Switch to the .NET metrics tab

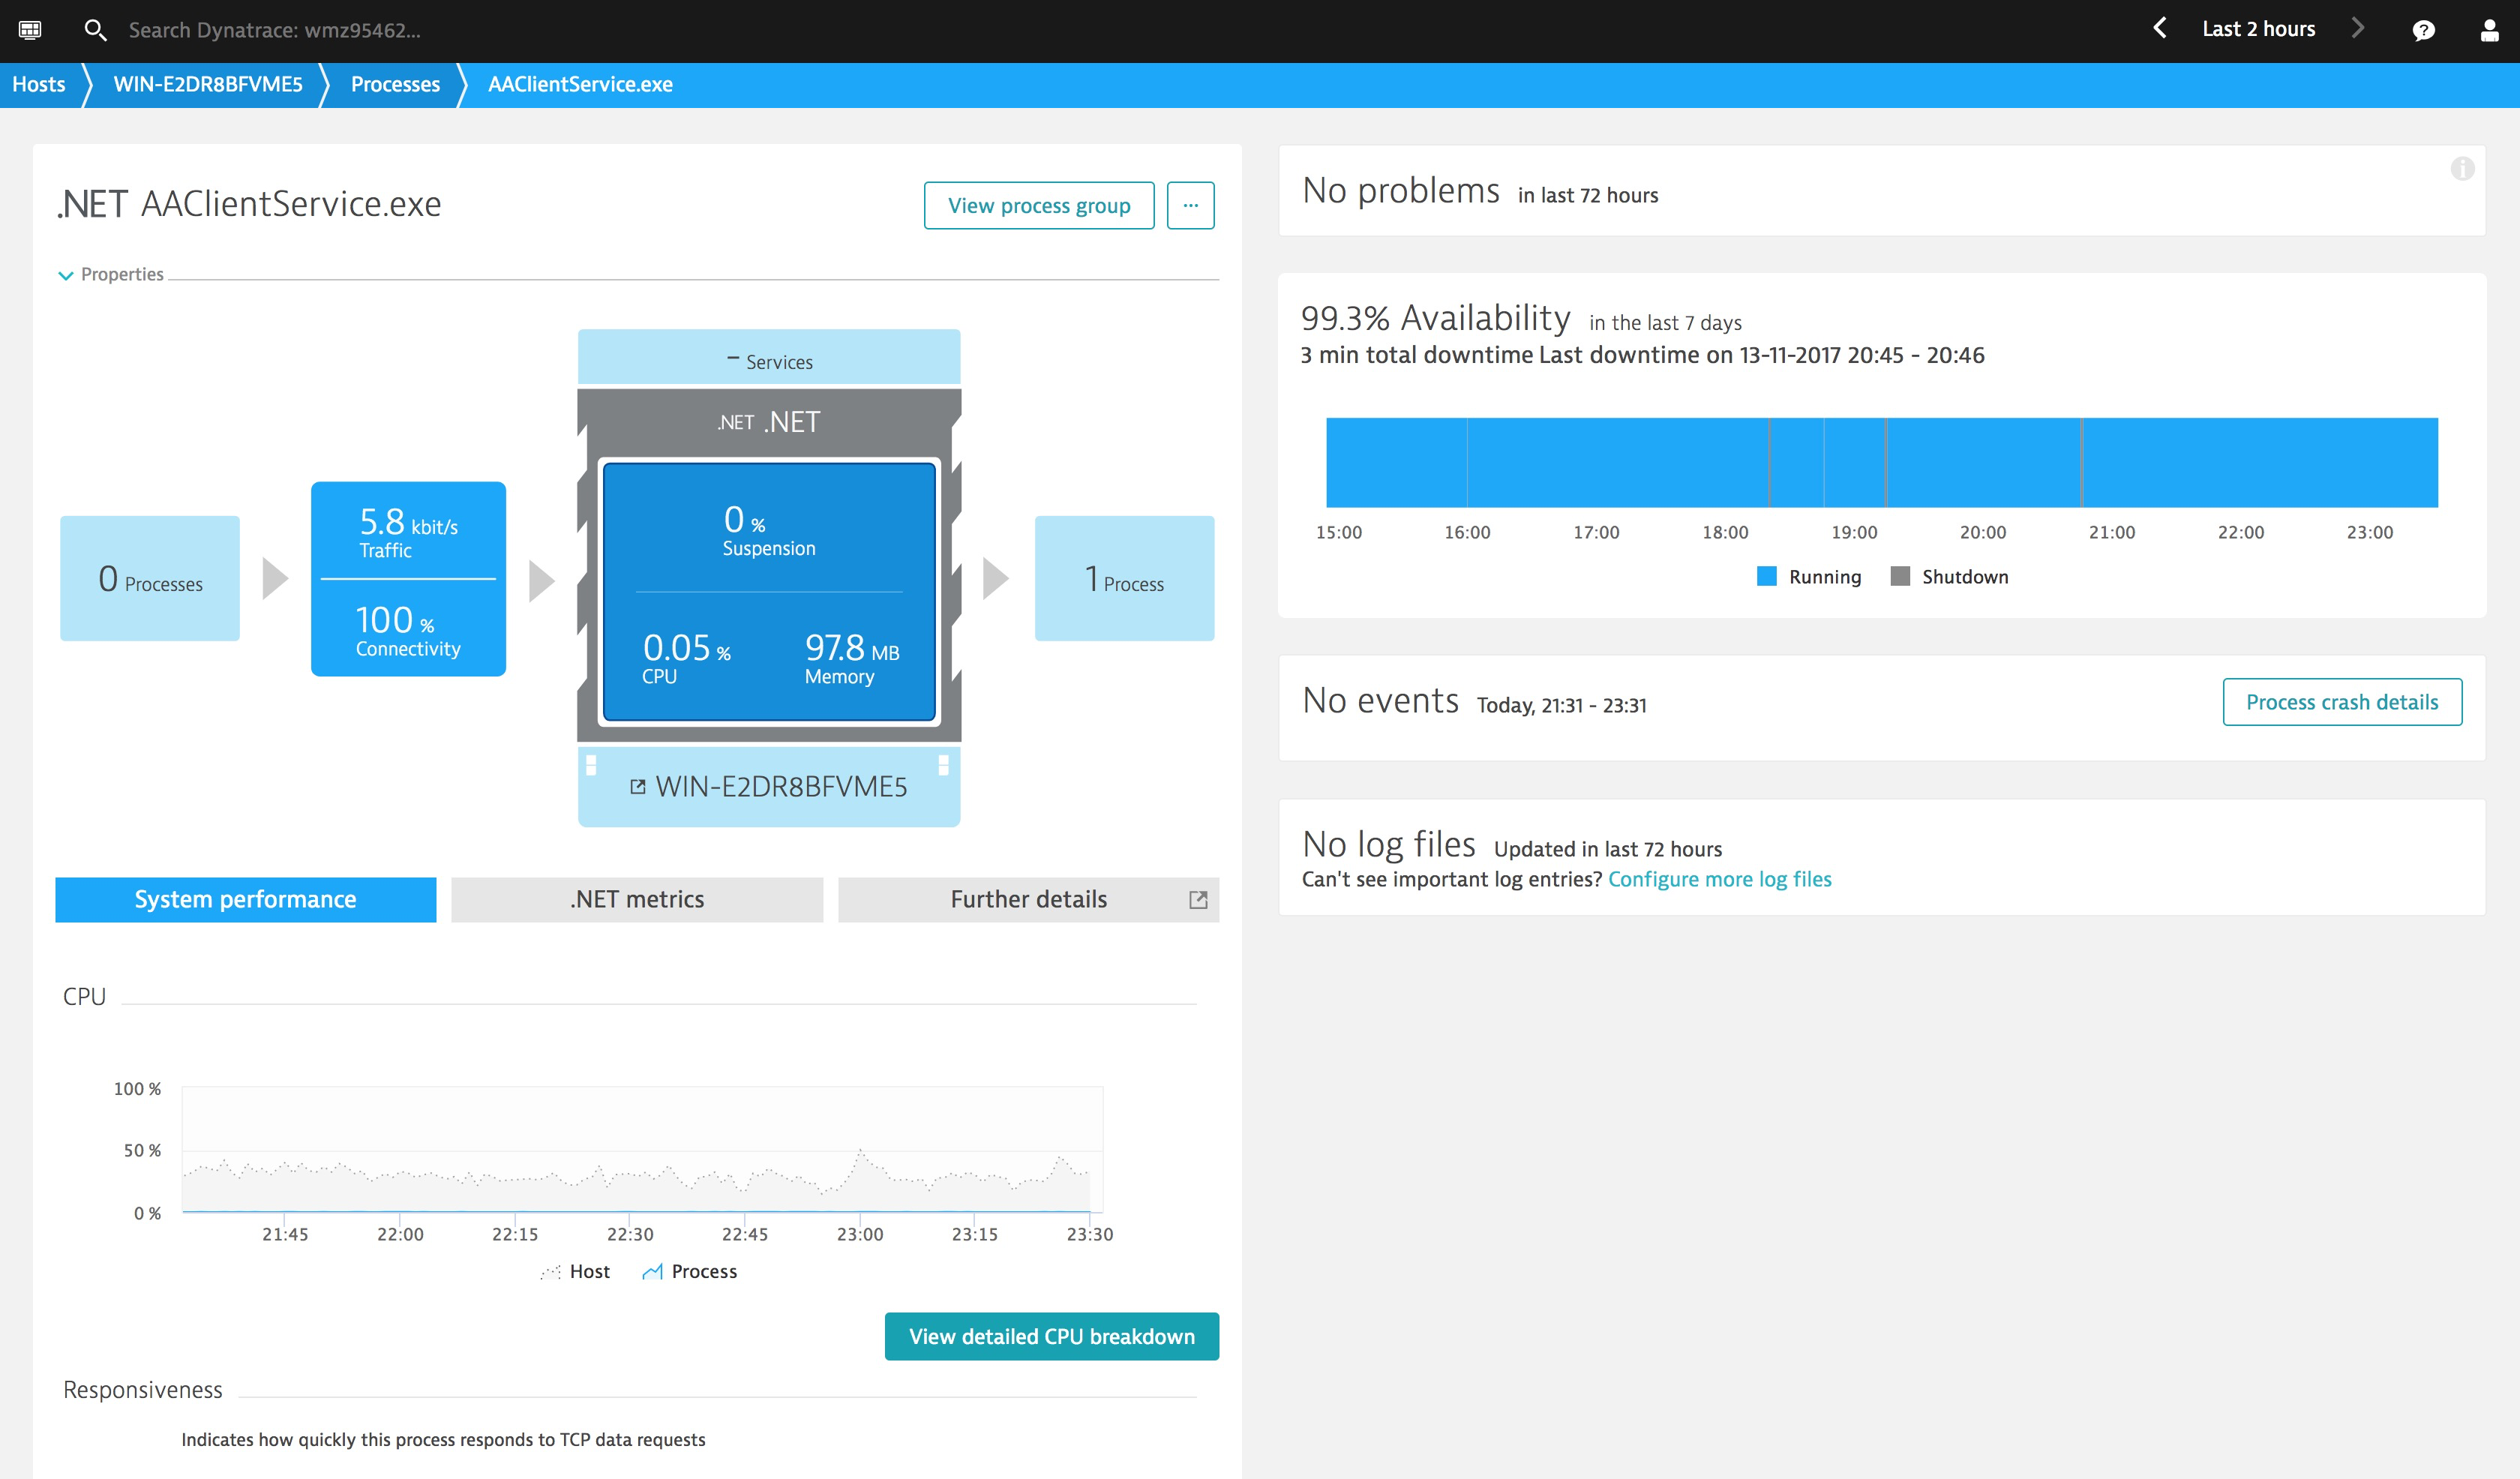[x=636, y=898]
